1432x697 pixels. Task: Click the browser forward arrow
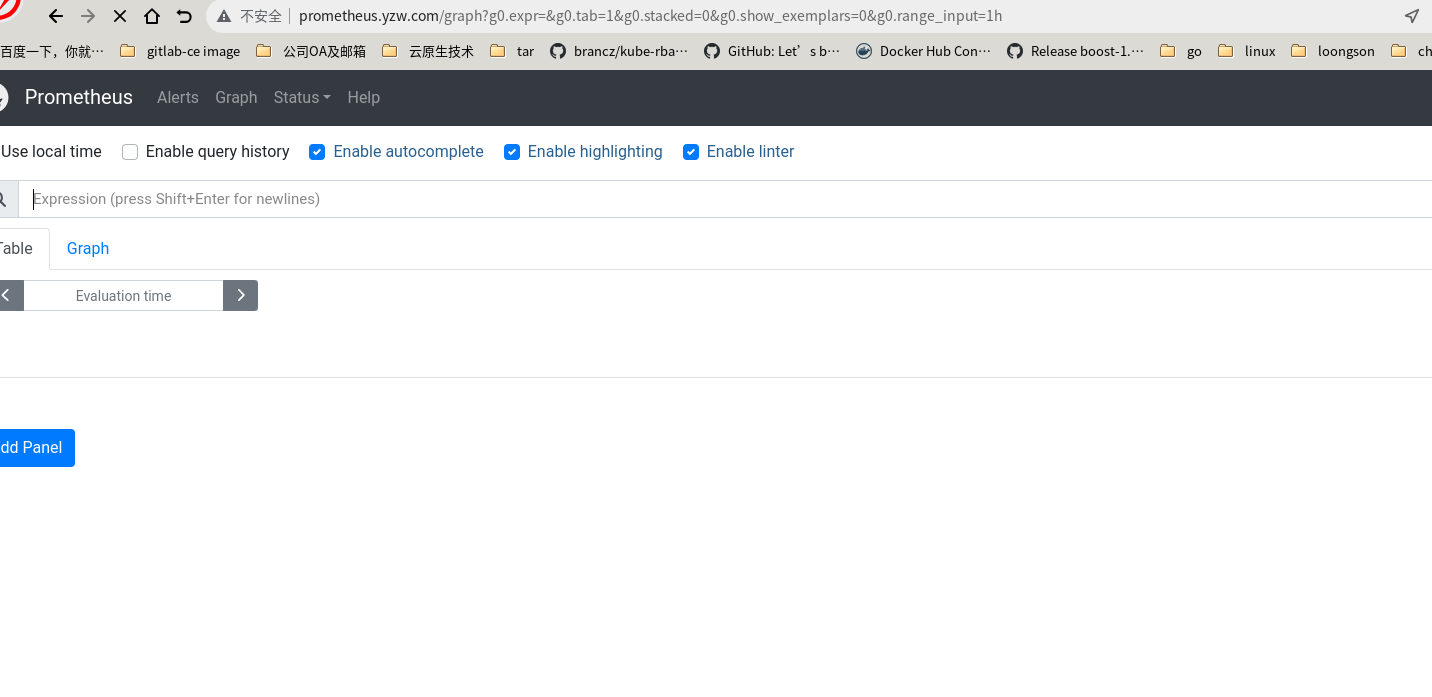pyautogui.click(x=88, y=16)
